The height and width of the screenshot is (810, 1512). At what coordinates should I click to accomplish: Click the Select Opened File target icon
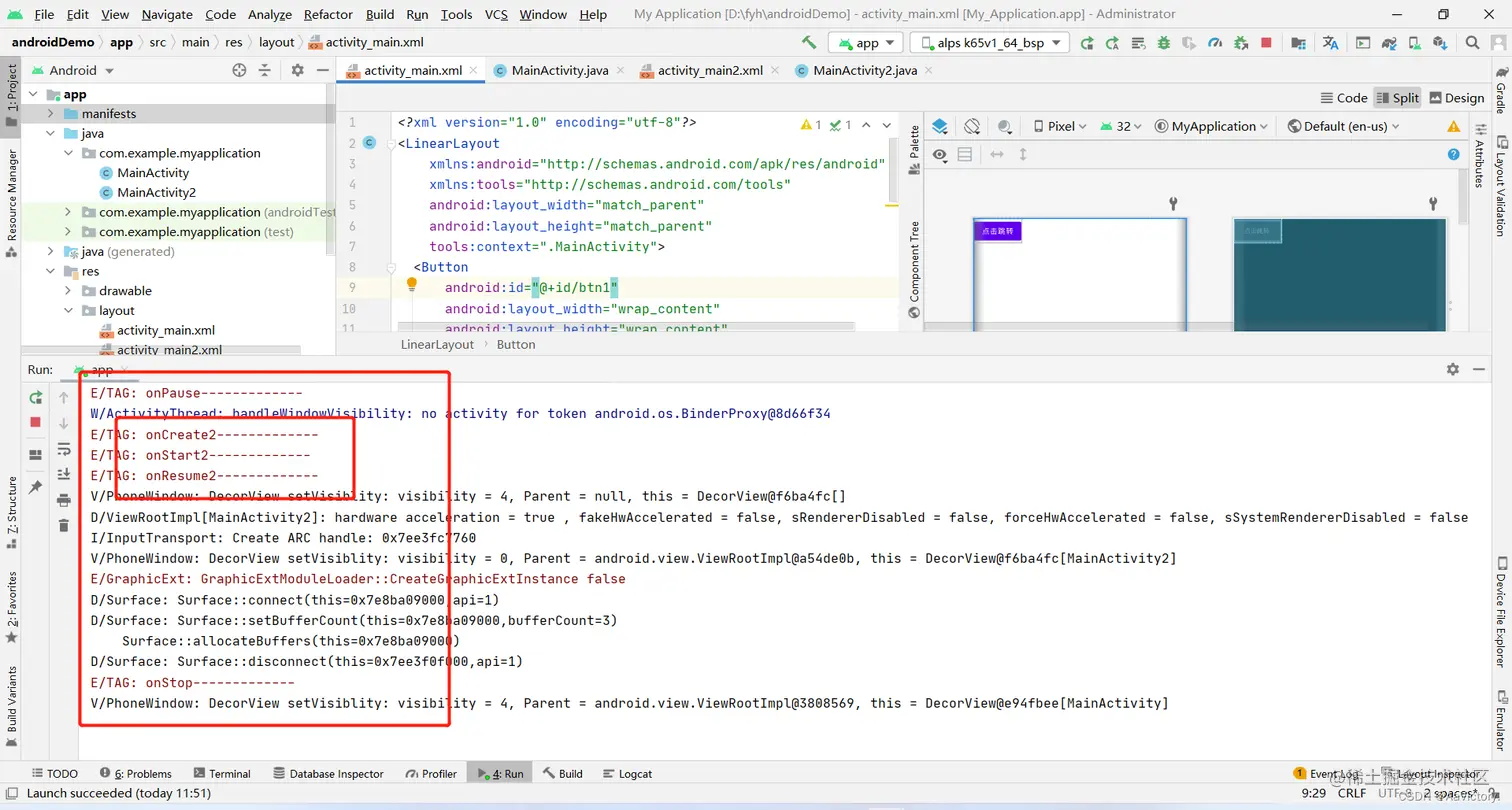click(x=239, y=70)
